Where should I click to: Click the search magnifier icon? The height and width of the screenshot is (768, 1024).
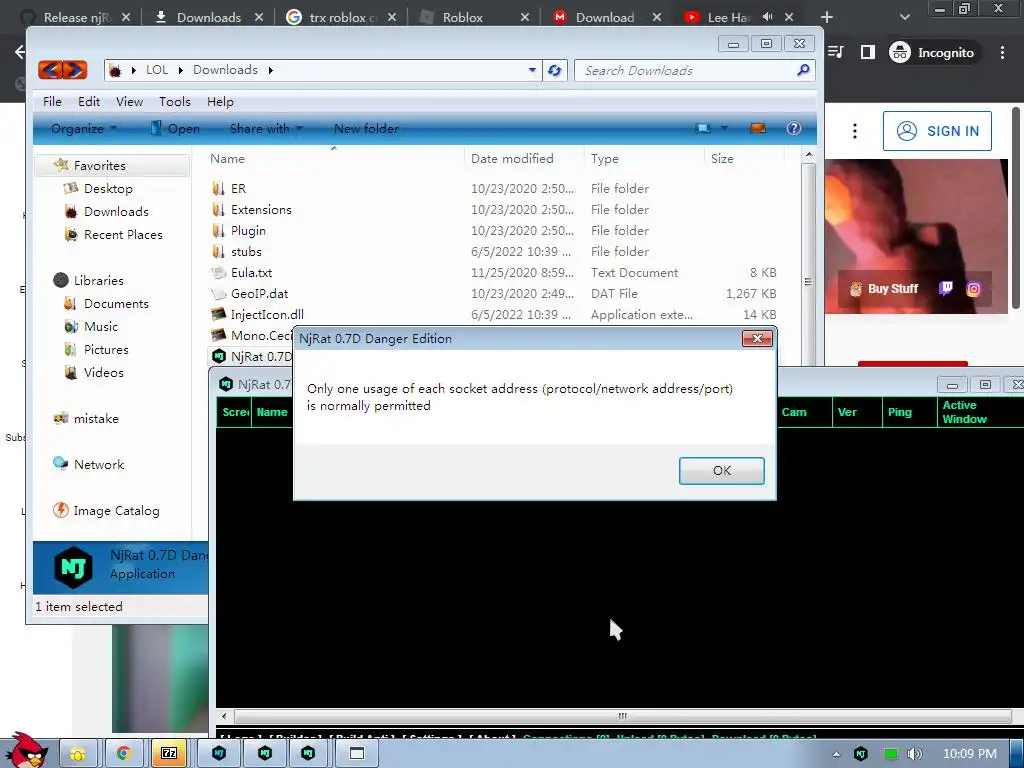[803, 70]
